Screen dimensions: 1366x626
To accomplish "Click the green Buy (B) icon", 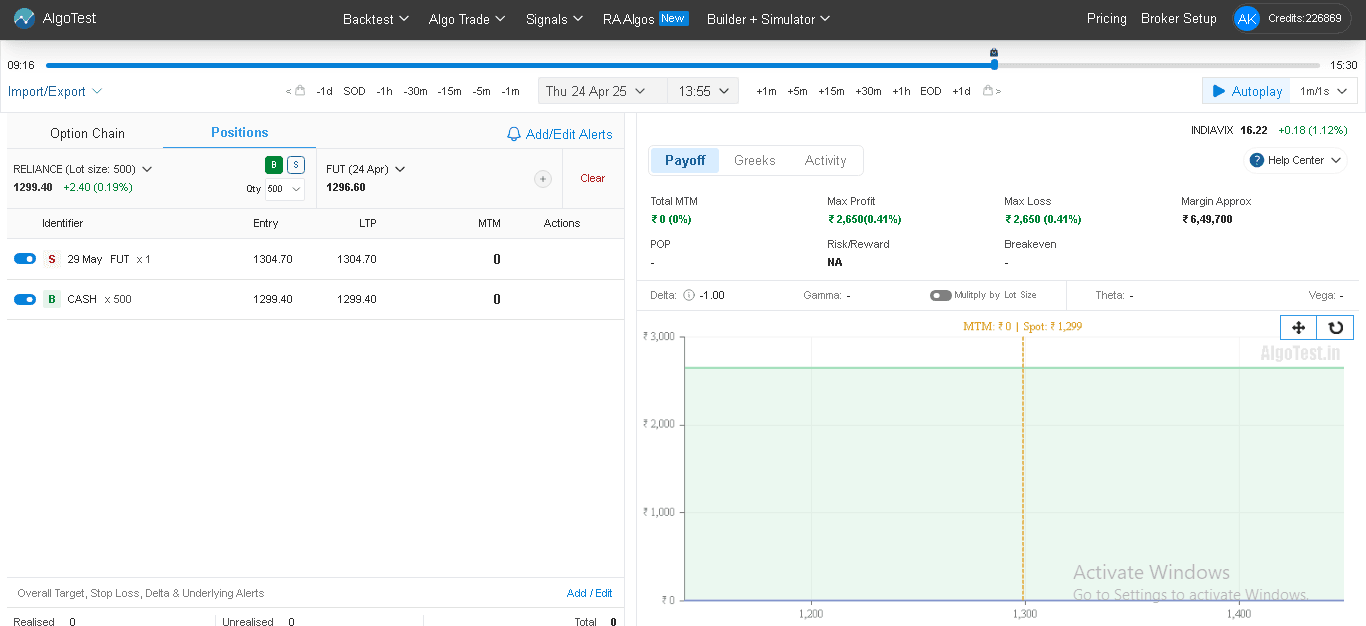I will [274, 165].
